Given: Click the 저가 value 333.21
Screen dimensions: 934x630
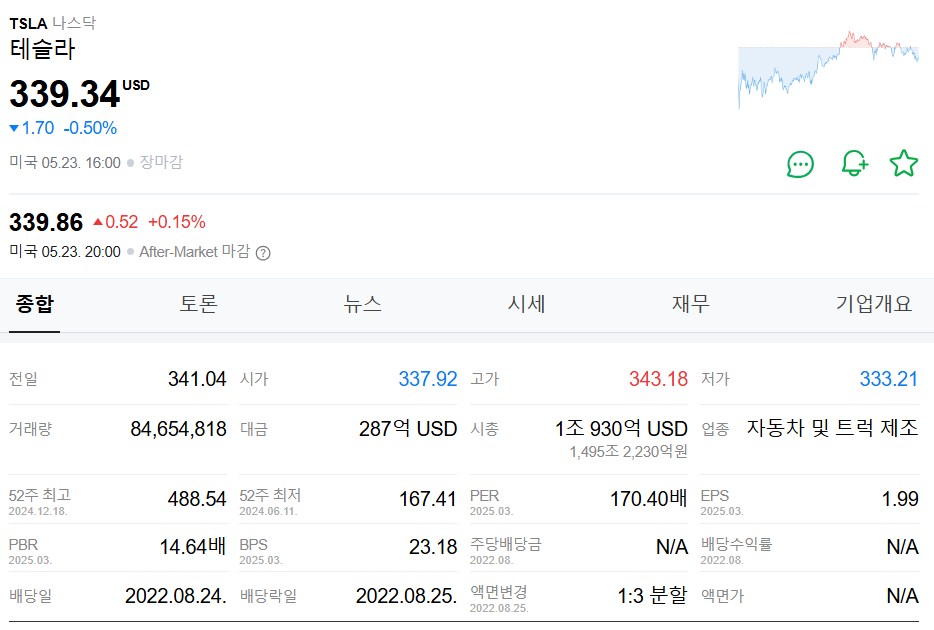Looking at the screenshot, I should pyautogui.click(x=889, y=379).
